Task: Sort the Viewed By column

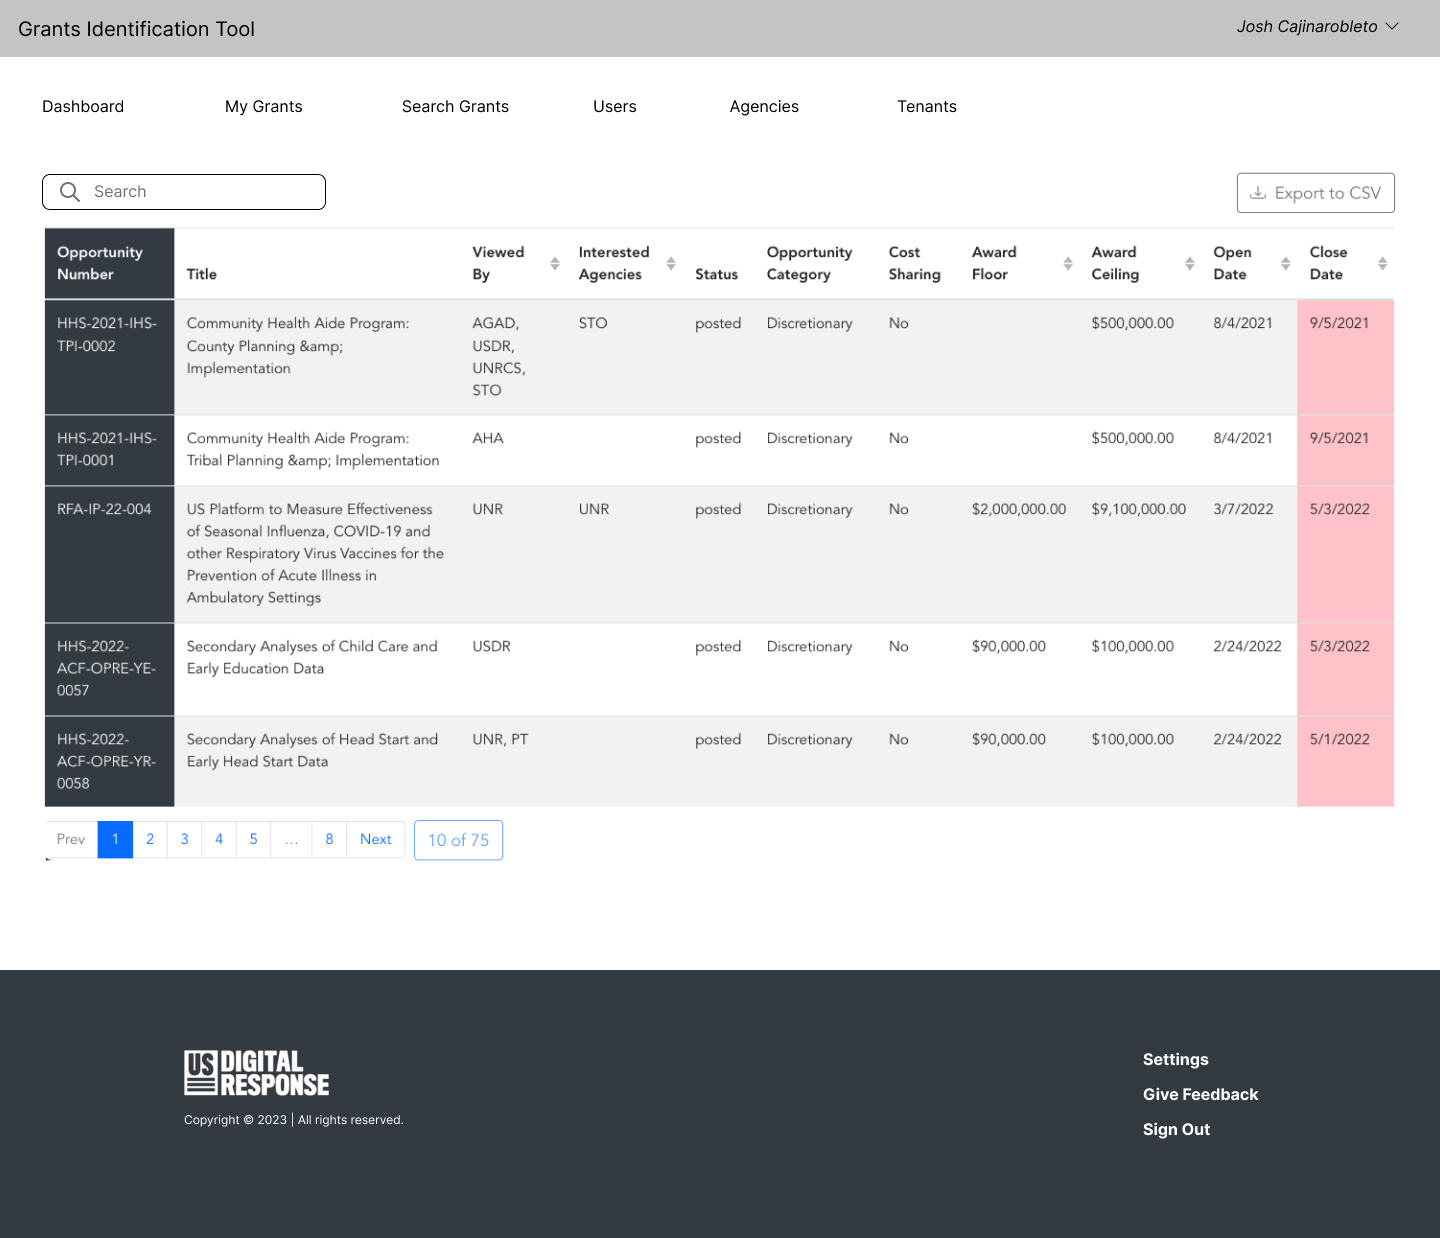Action: coord(555,263)
